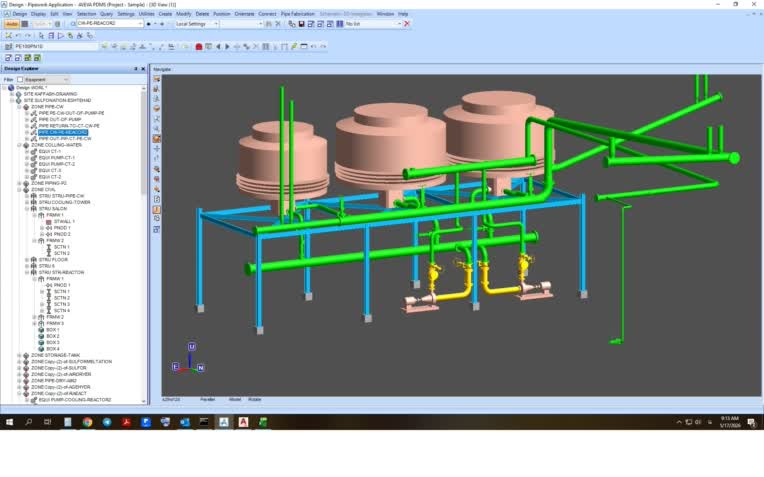Close the Design Explorer panel

coord(143,69)
